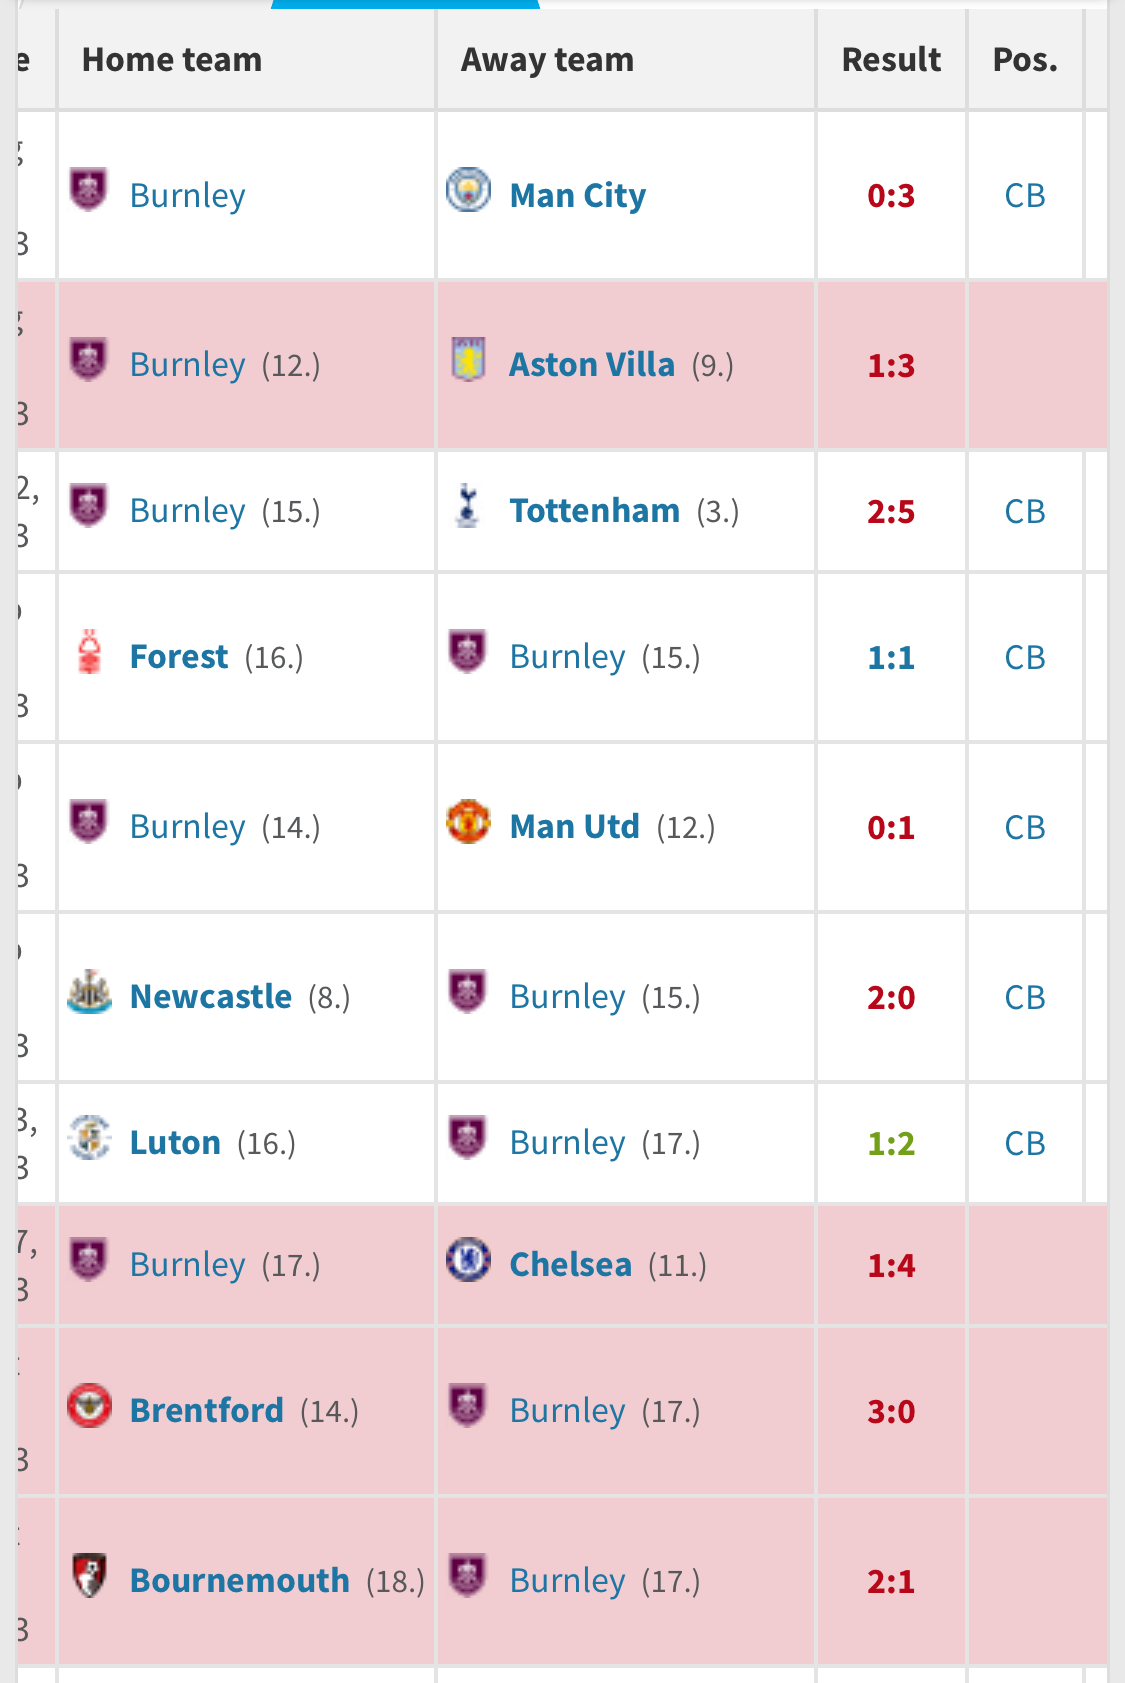The height and width of the screenshot is (1683, 1125).
Task: Click the Man City club crest
Action: tap(468, 190)
